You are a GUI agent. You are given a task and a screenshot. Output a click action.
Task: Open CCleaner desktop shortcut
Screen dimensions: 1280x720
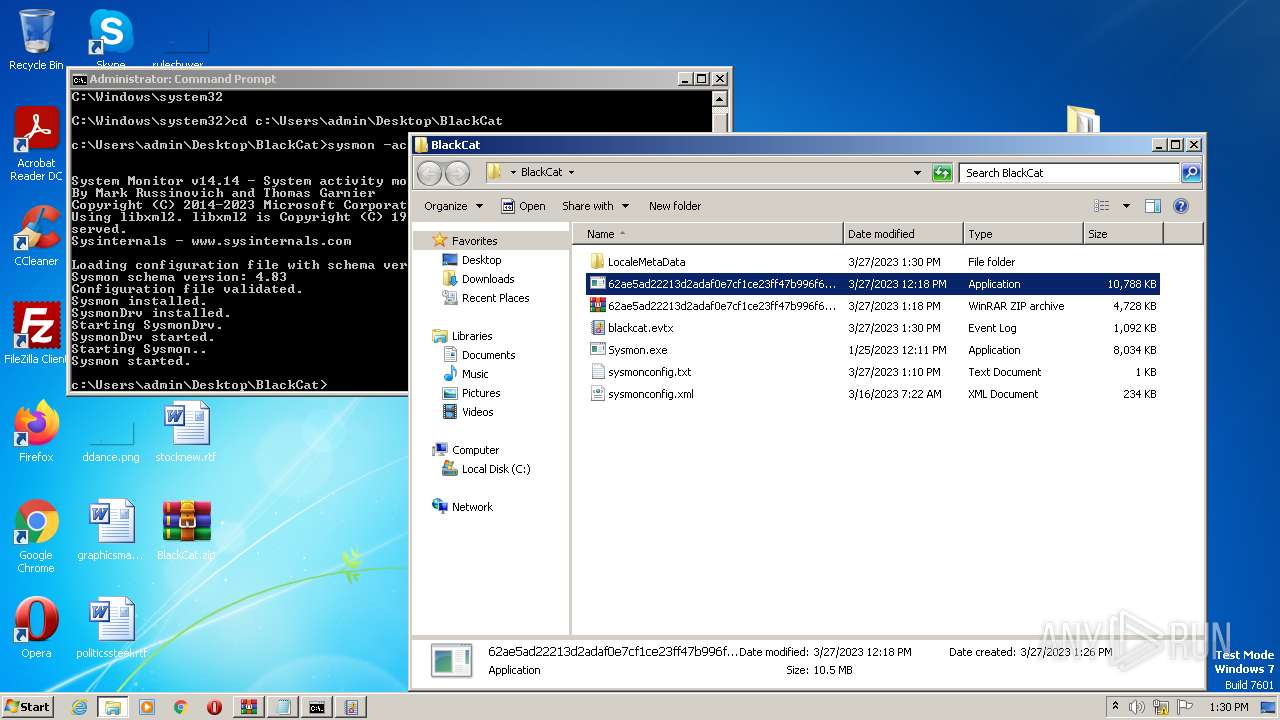[x=36, y=236]
